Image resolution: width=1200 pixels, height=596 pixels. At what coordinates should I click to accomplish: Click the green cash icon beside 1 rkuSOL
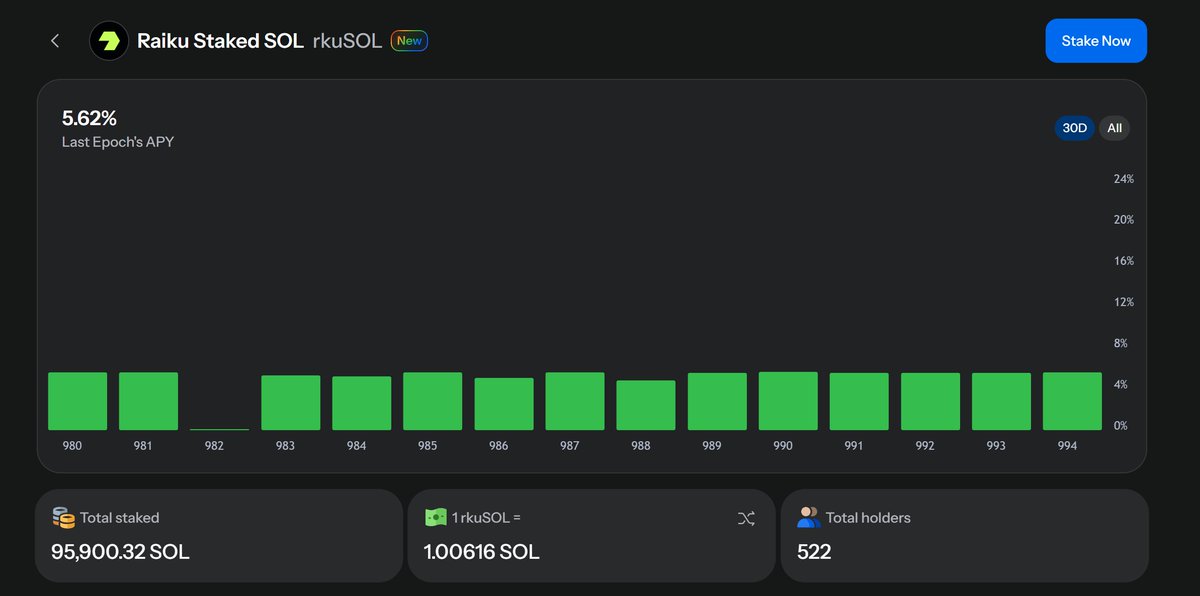pyautogui.click(x=435, y=518)
